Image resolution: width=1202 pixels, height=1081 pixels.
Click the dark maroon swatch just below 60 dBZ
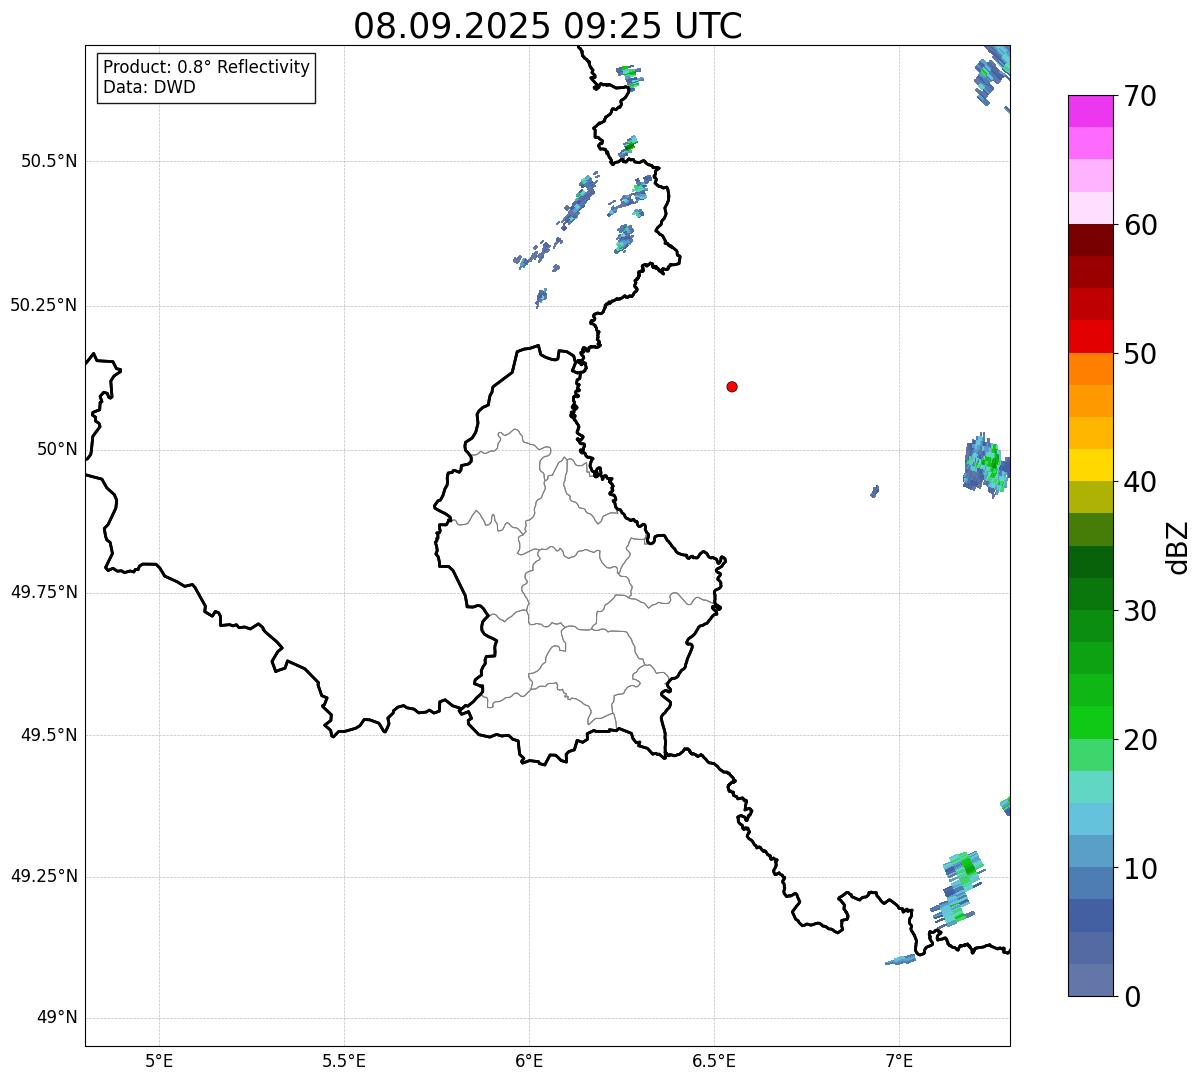tap(1090, 240)
